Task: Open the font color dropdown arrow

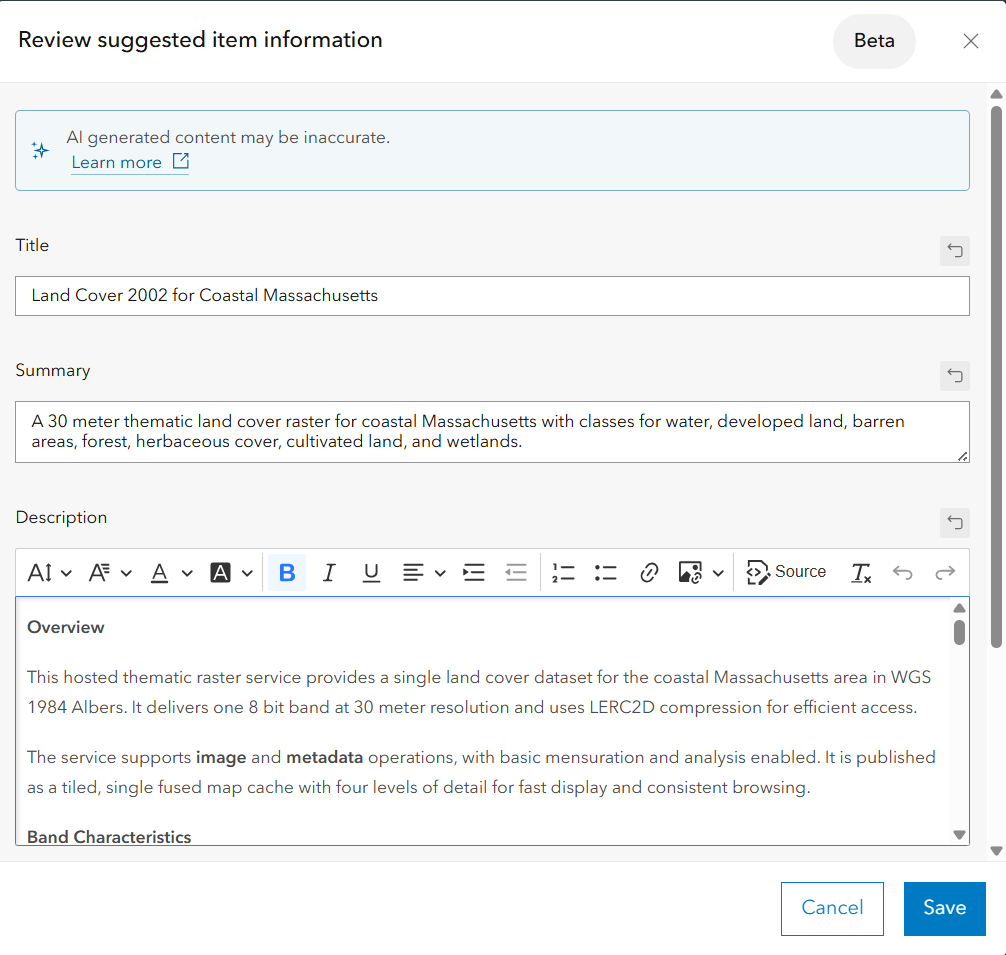Action: tap(187, 573)
